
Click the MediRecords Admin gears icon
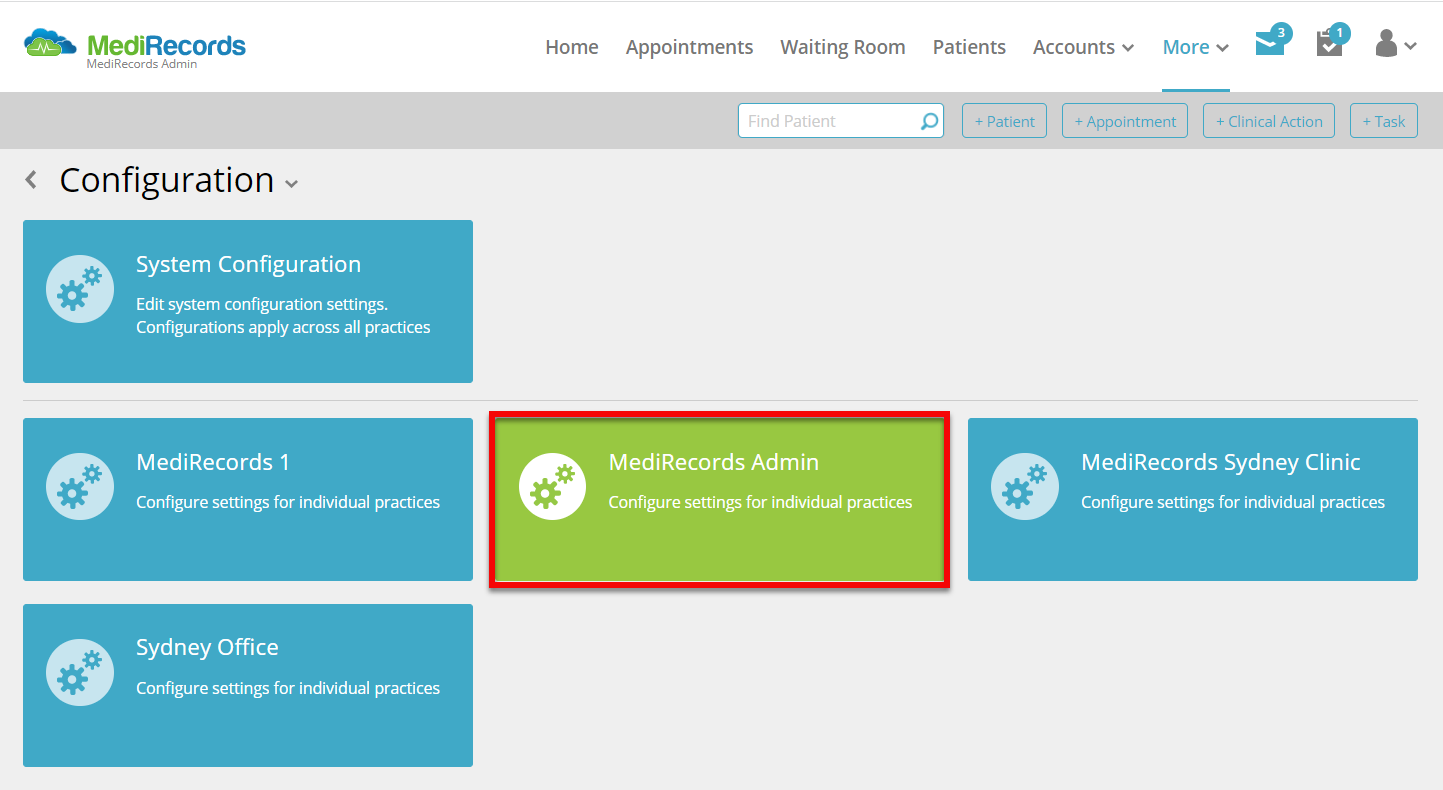553,486
